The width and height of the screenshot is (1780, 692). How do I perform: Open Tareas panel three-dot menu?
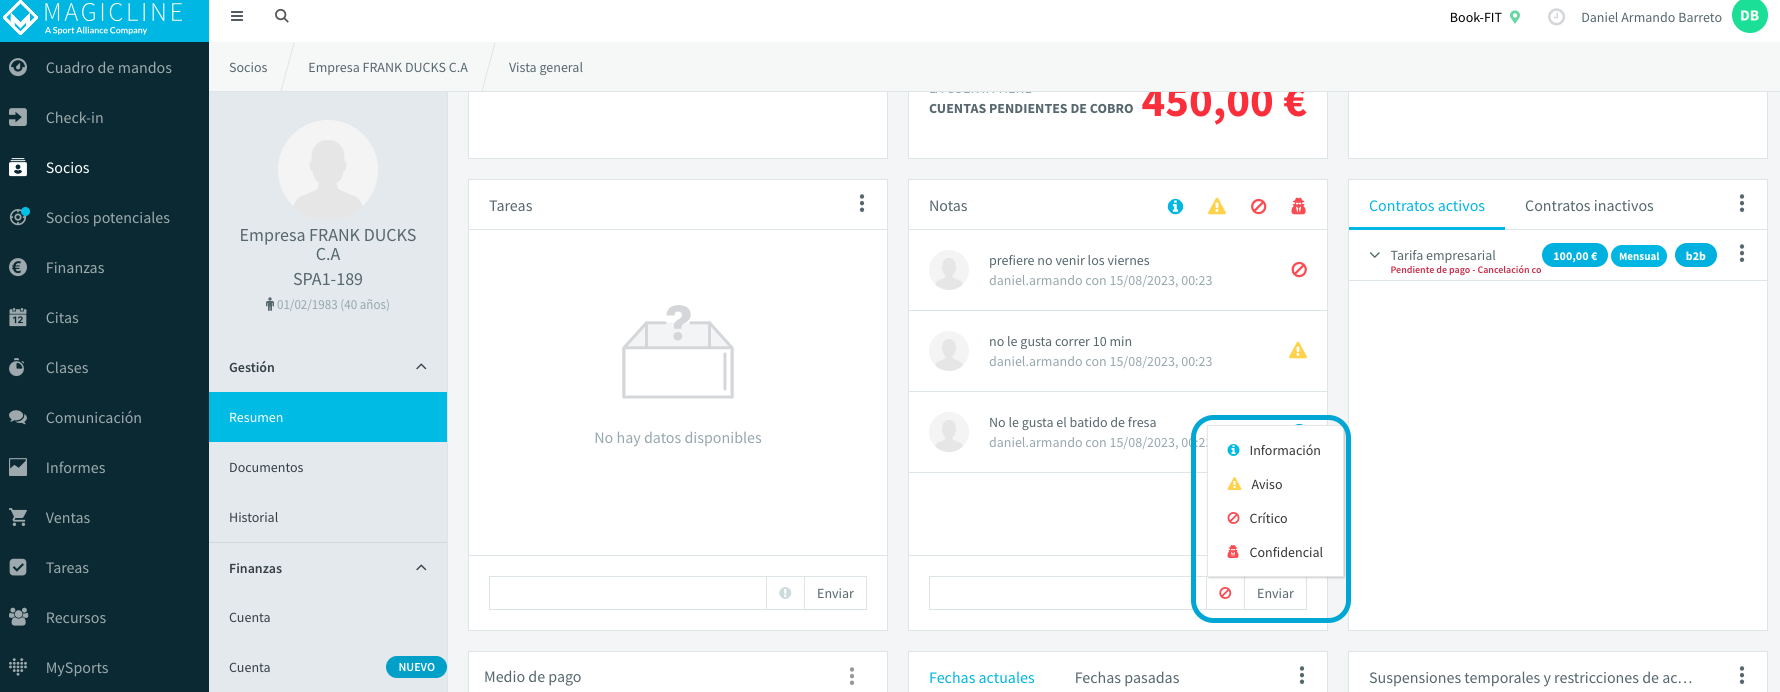click(x=861, y=204)
